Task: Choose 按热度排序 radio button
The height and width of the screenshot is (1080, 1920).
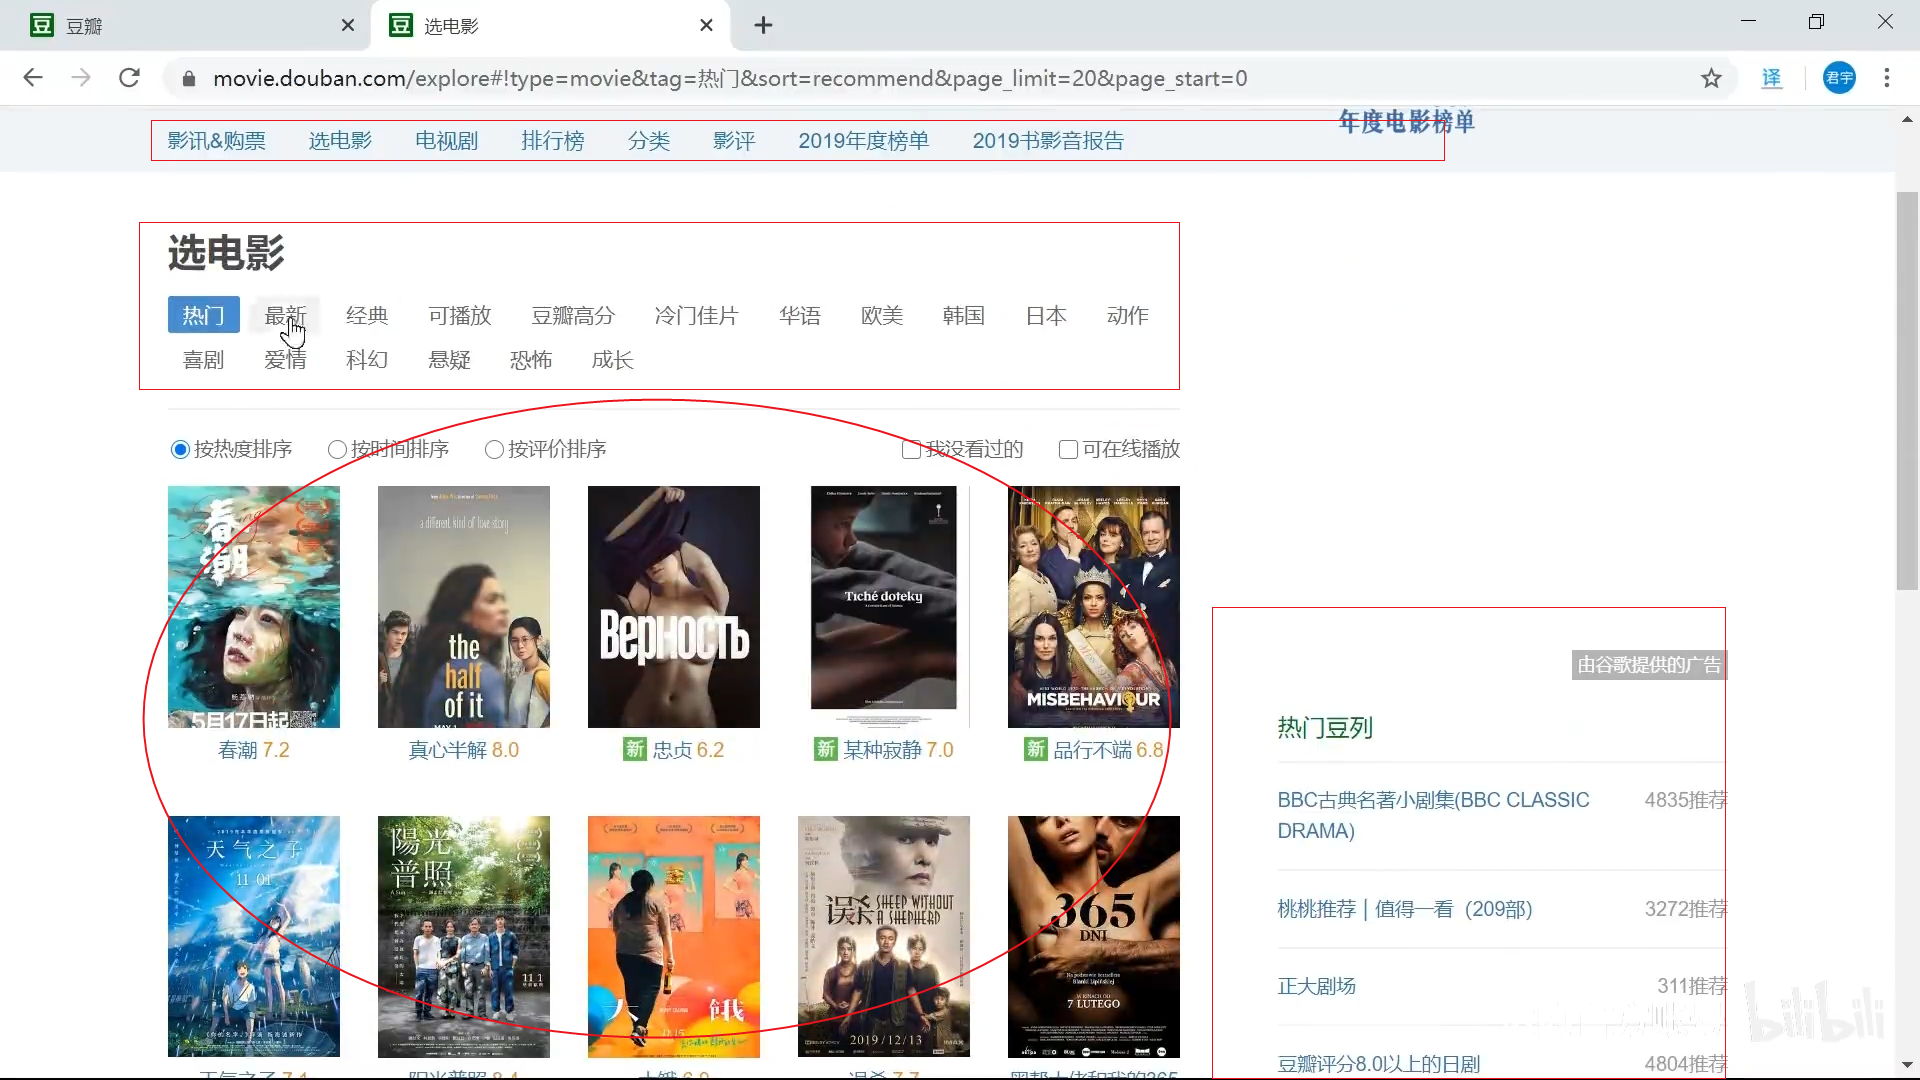Action: point(180,449)
